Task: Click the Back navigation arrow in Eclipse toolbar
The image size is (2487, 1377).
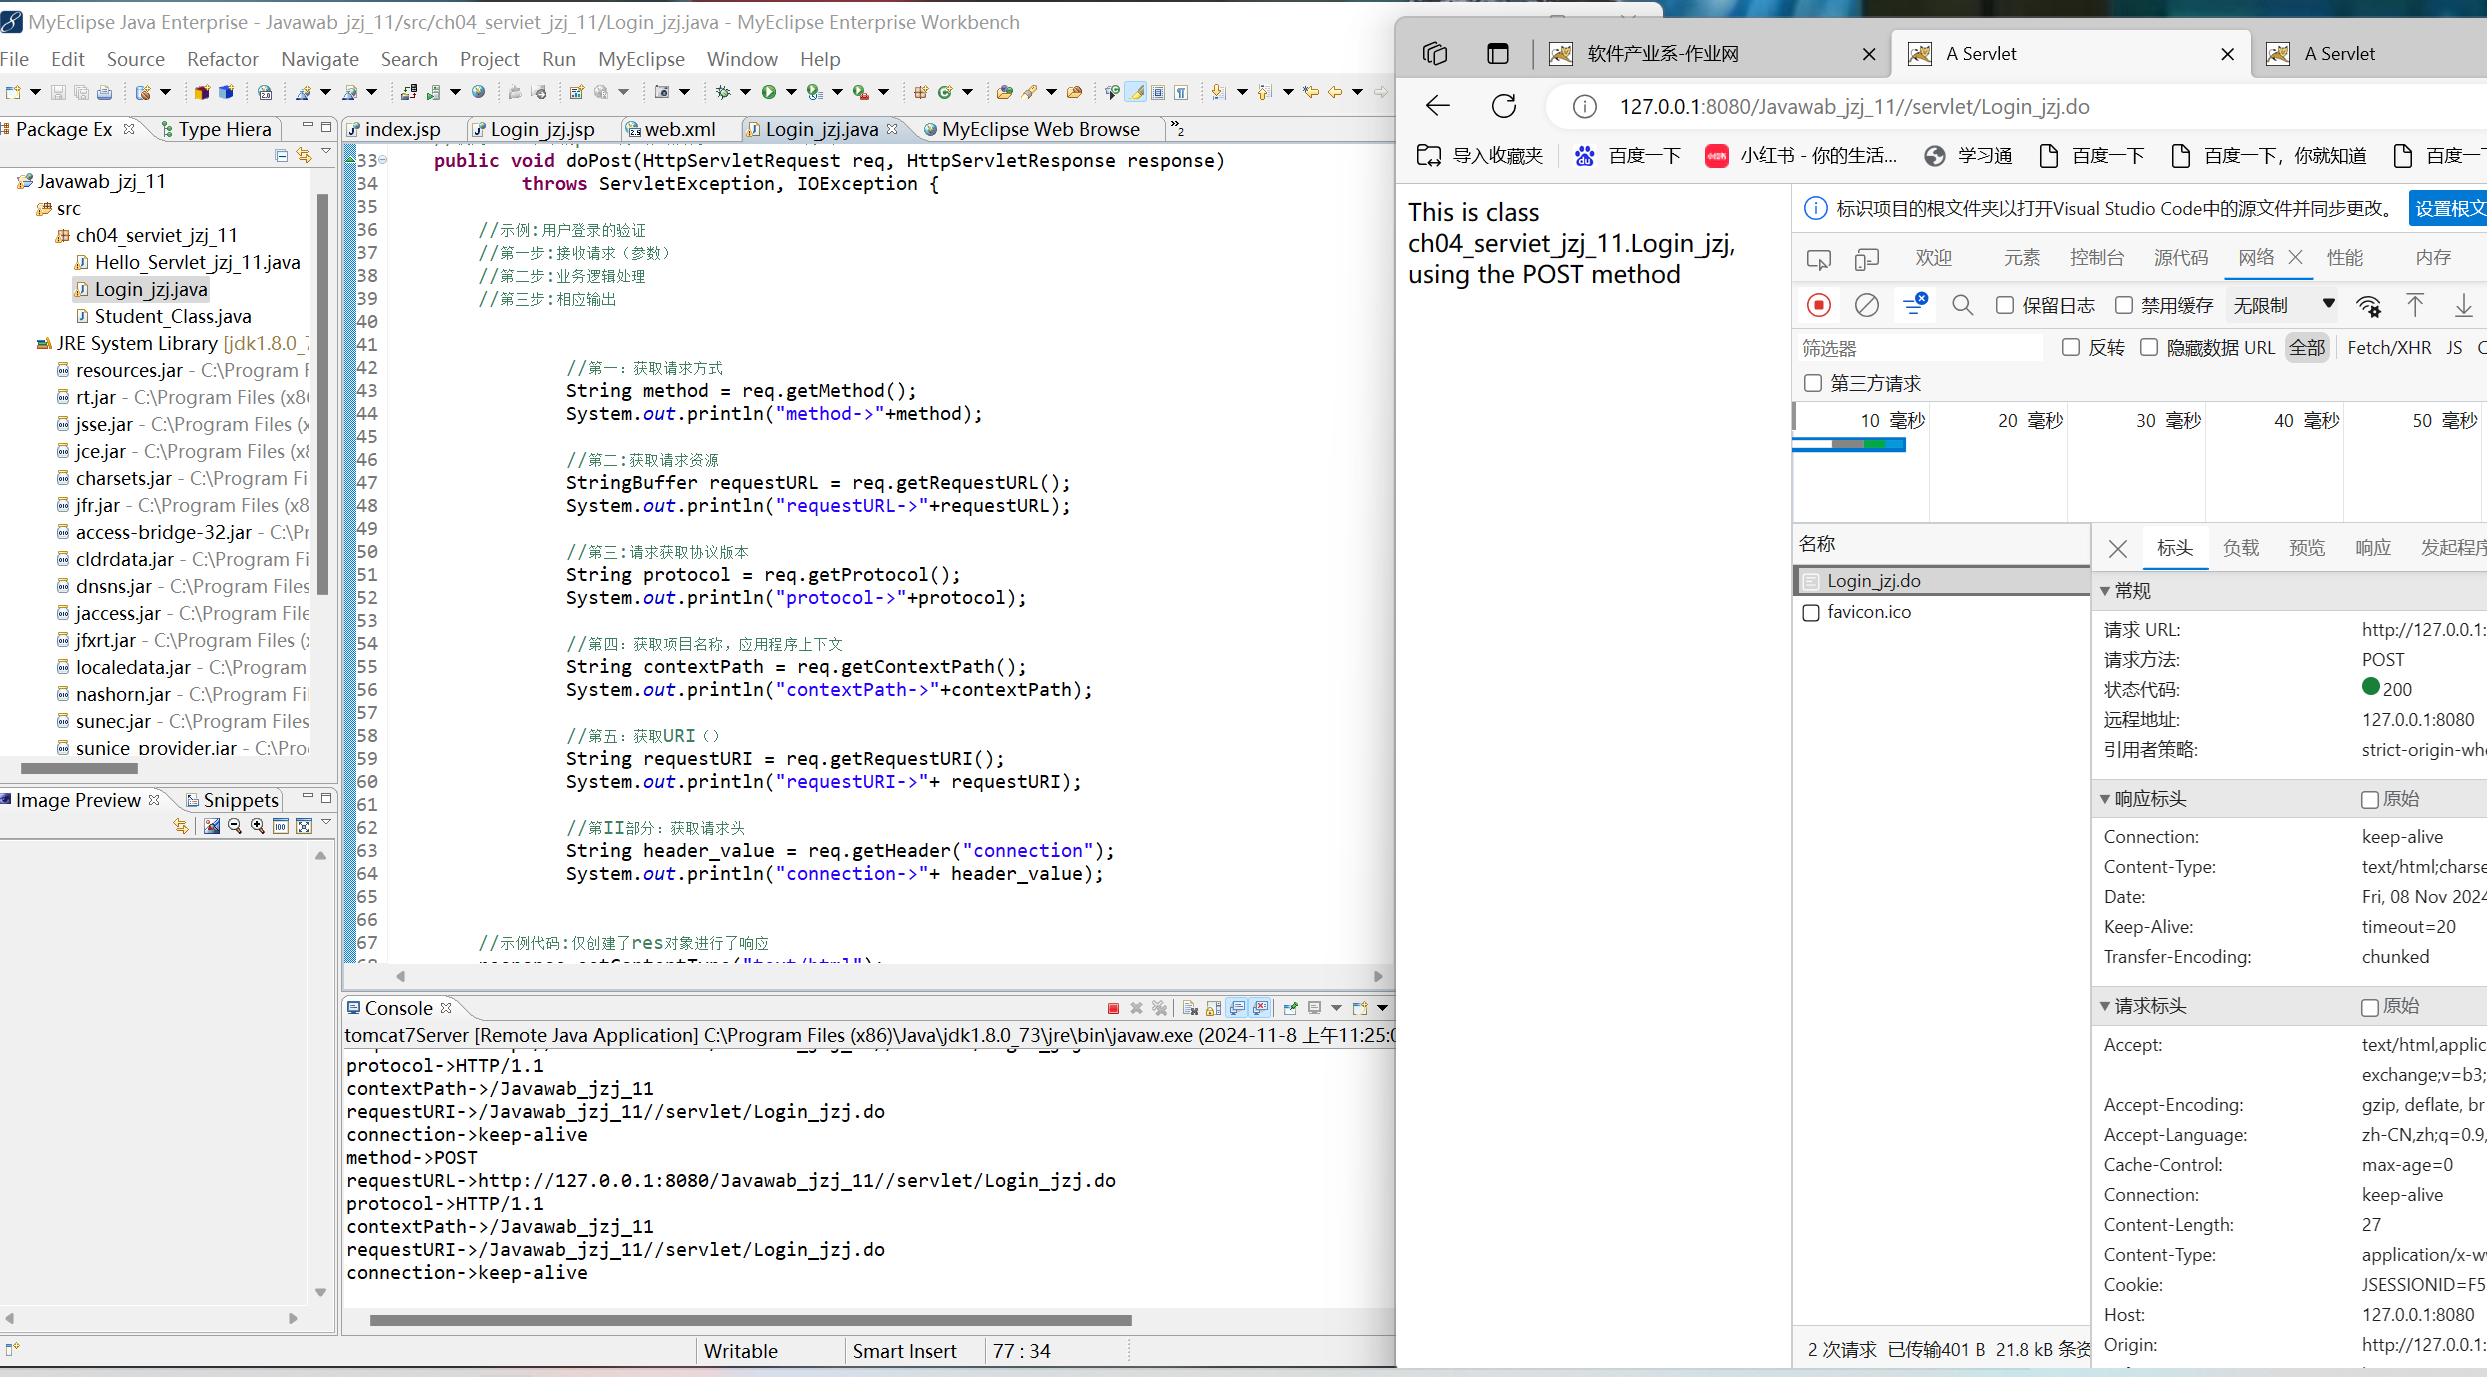Action: [x=1335, y=92]
